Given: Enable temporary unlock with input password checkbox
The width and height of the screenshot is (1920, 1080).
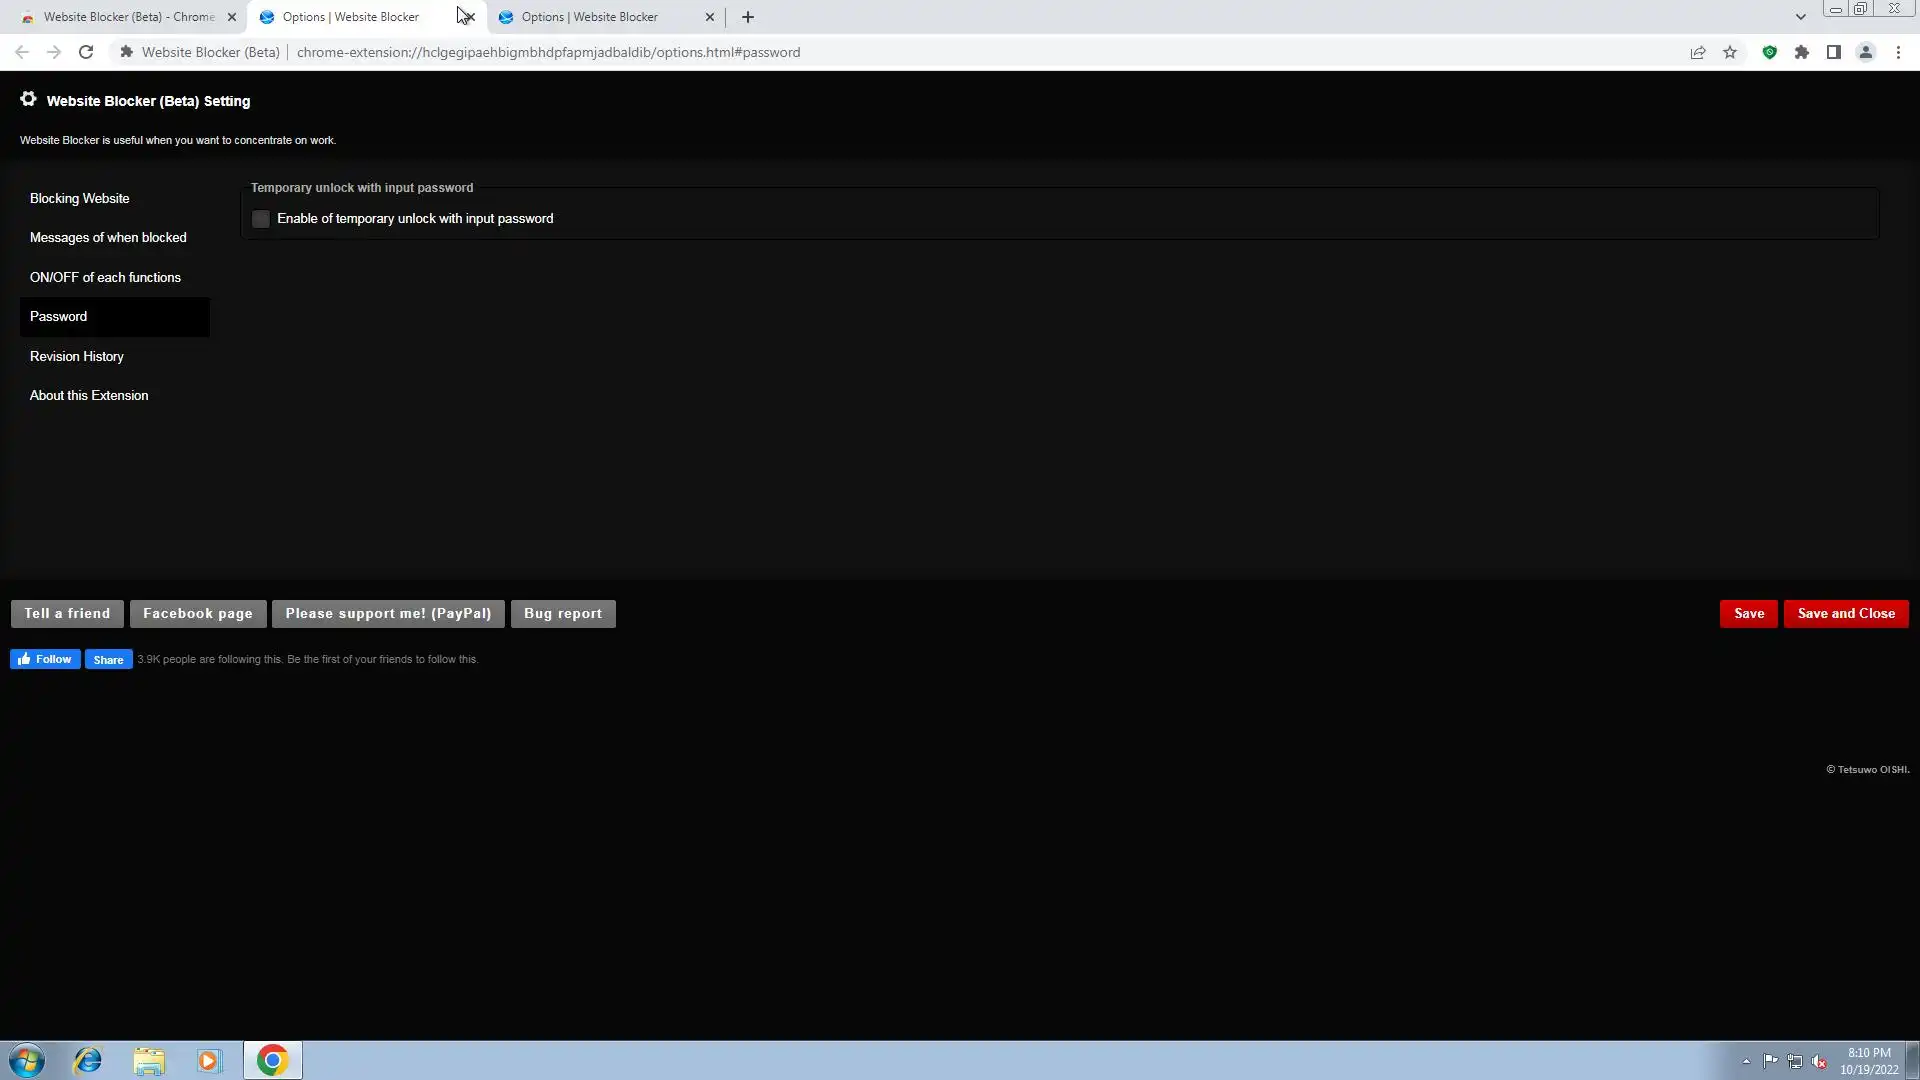Looking at the screenshot, I should [261, 219].
